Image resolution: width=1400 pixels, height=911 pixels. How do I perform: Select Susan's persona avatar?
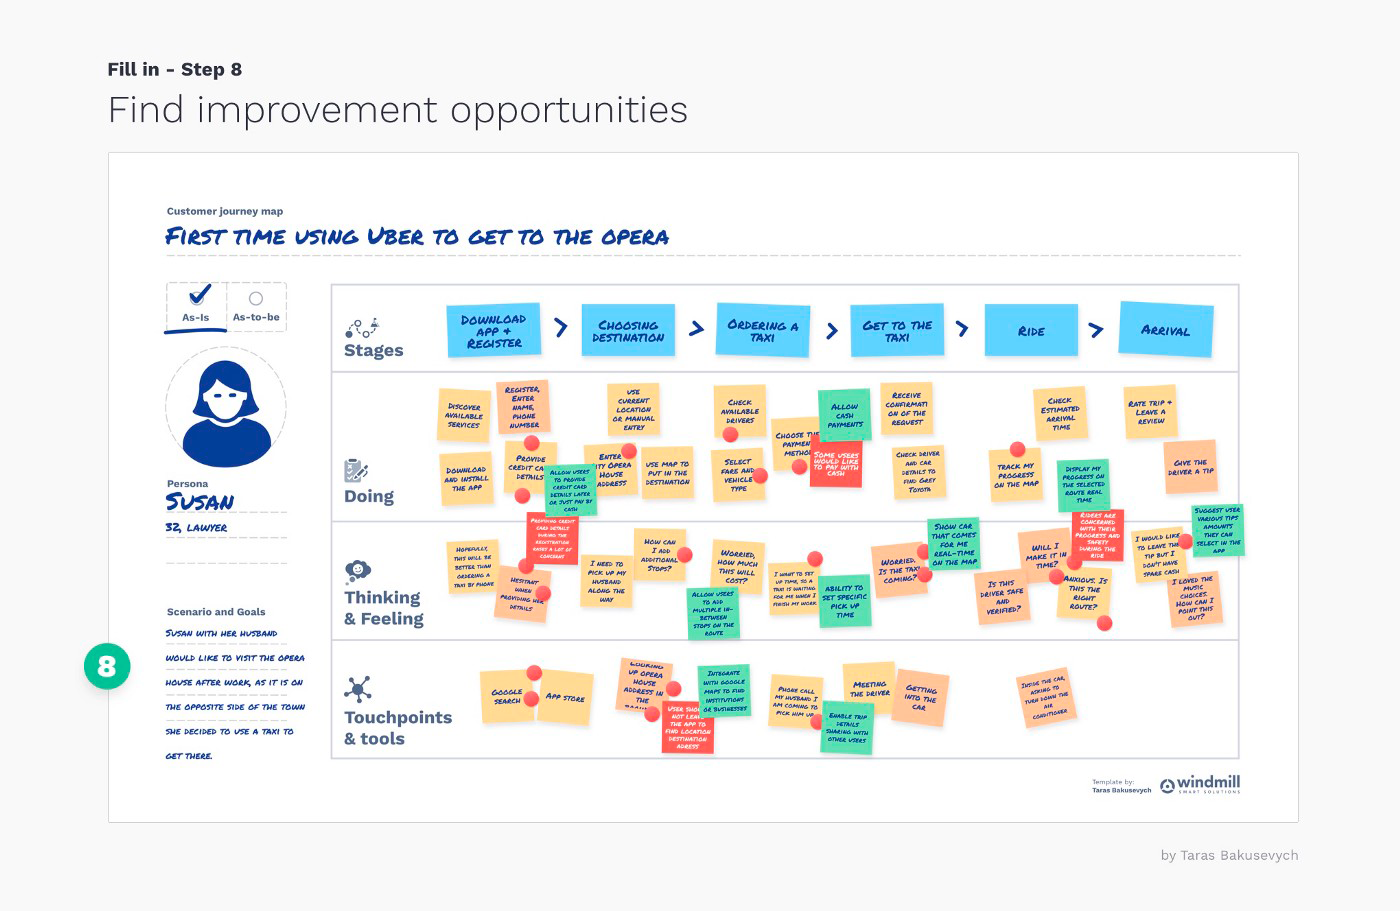[x=226, y=408]
